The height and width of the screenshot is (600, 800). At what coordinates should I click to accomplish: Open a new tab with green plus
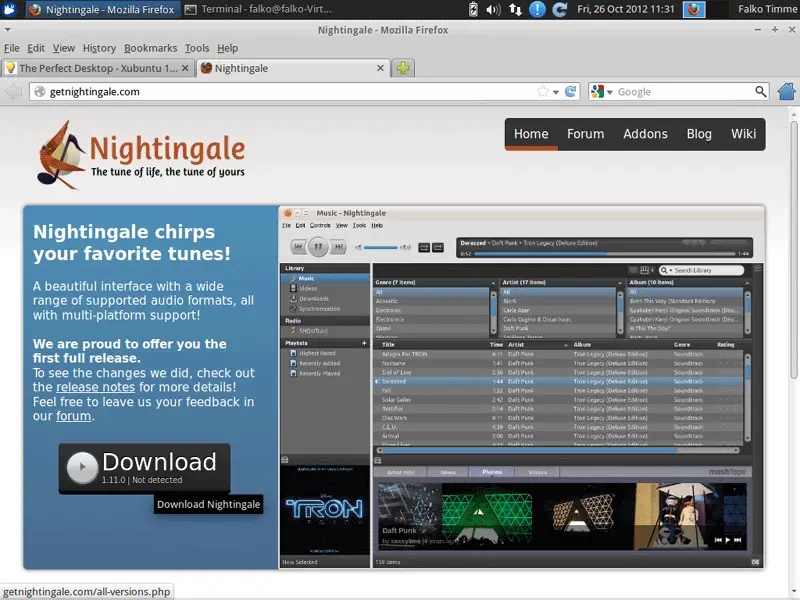[x=403, y=68]
